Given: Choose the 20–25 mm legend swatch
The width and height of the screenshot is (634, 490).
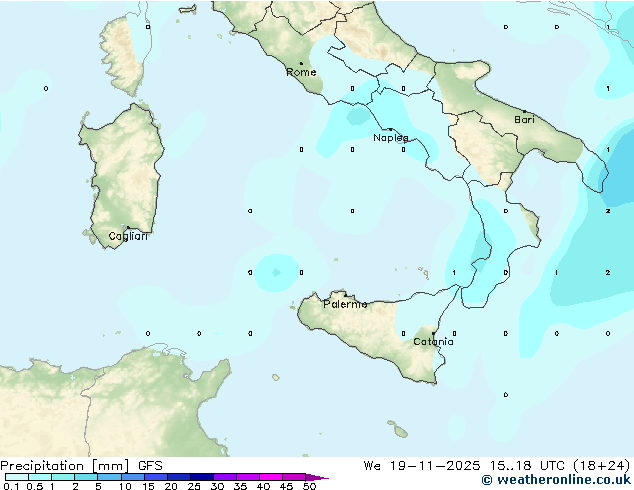Looking at the screenshot, I should 178,477.
